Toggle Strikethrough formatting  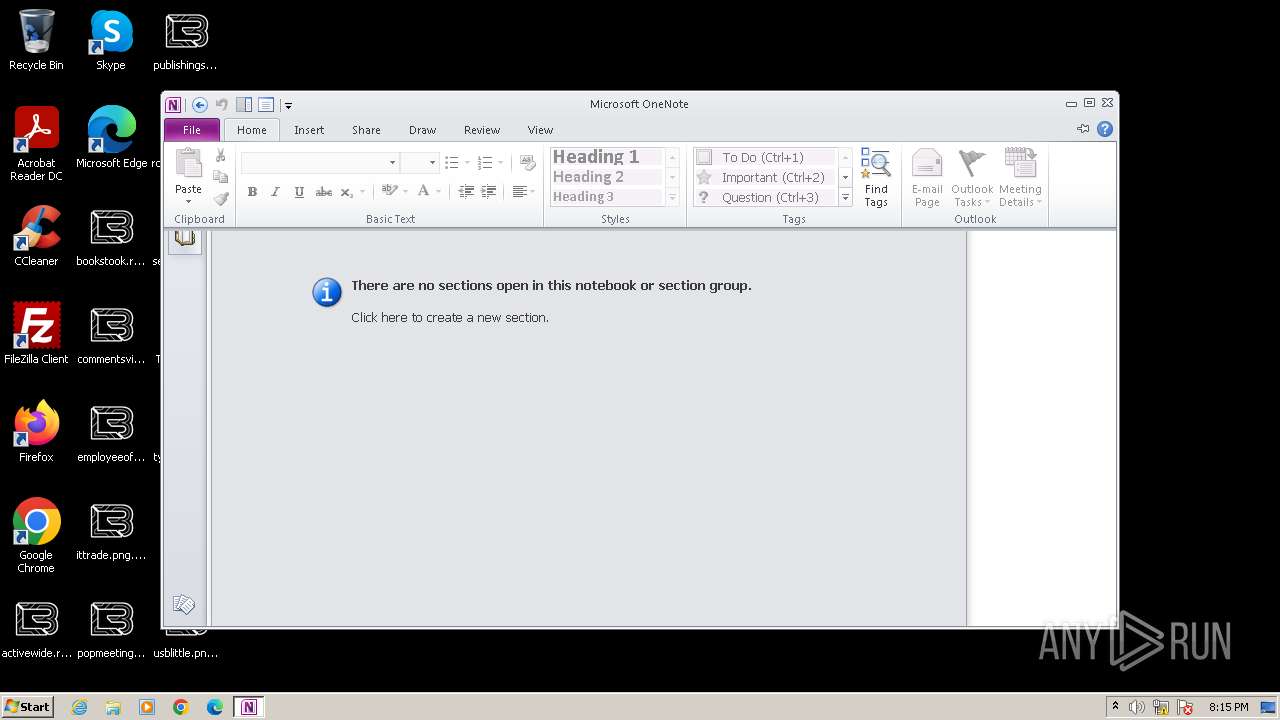pyautogui.click(x=323, y=192)
